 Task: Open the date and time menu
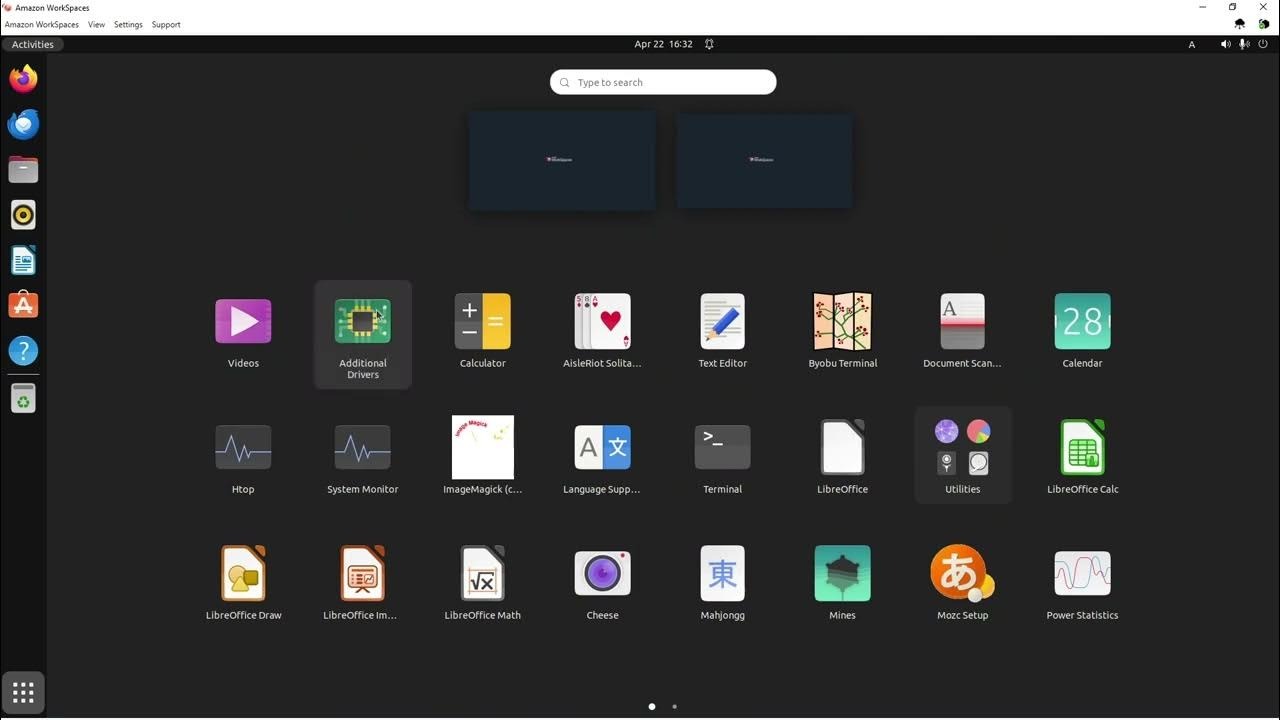point(663,44)
